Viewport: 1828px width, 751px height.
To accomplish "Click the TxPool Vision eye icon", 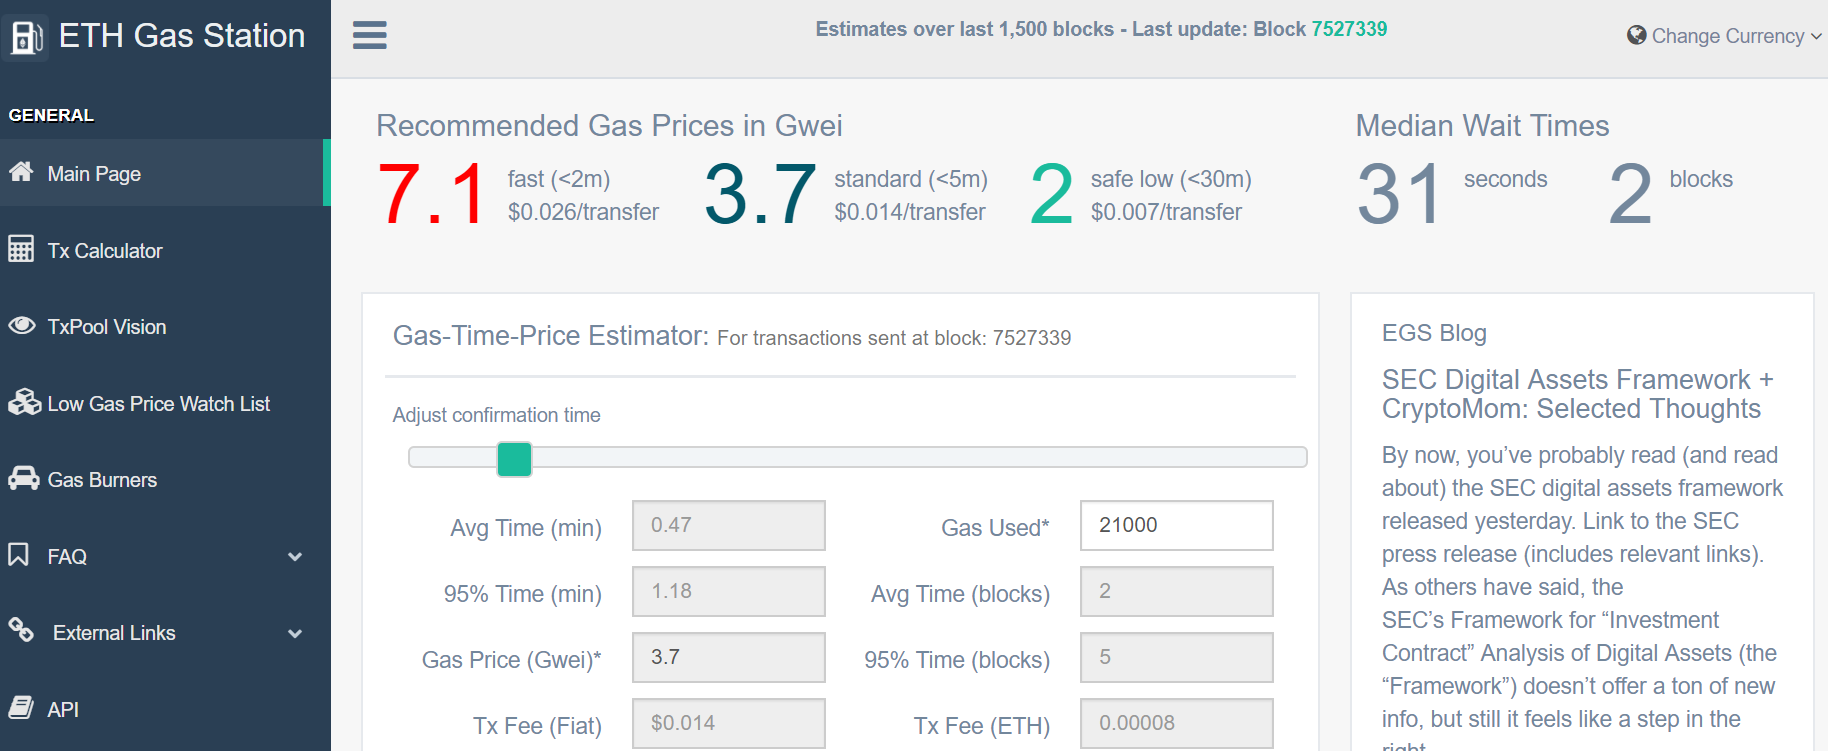I will 21,326.
